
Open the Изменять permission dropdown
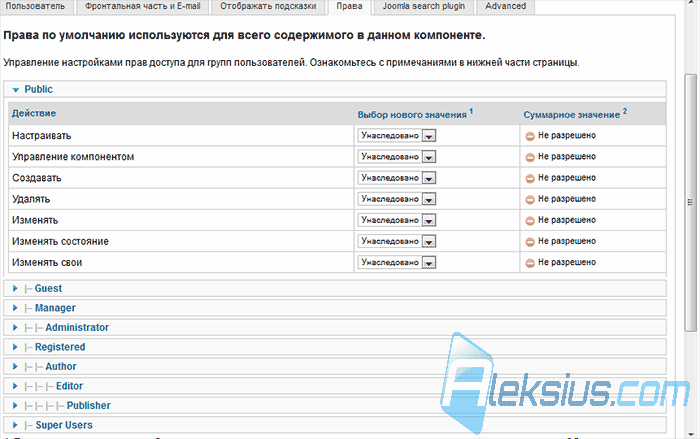click(396, 220)
